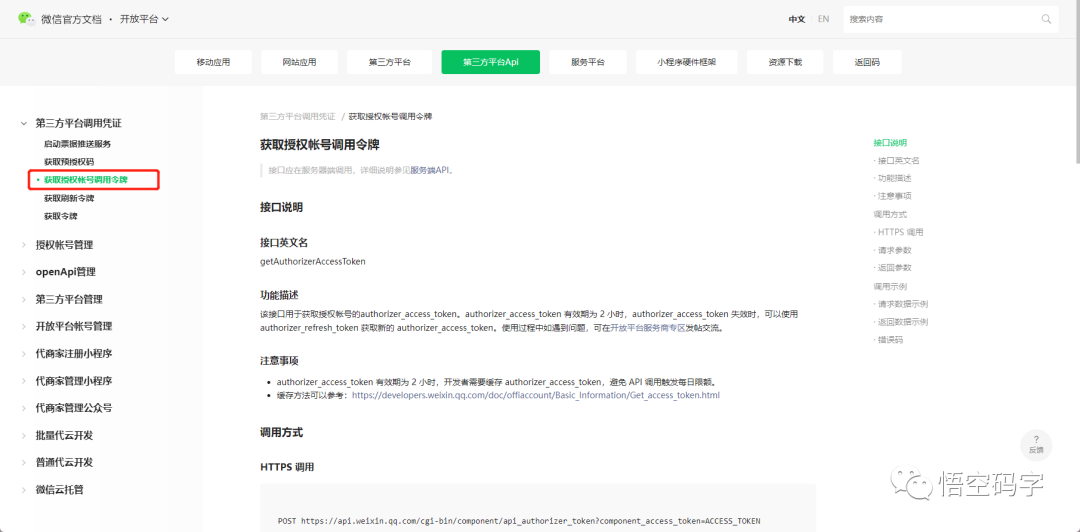Jump to 返回数据示例 in the outline
This screenshot has width=1080, height=532.
pos(902,322)
